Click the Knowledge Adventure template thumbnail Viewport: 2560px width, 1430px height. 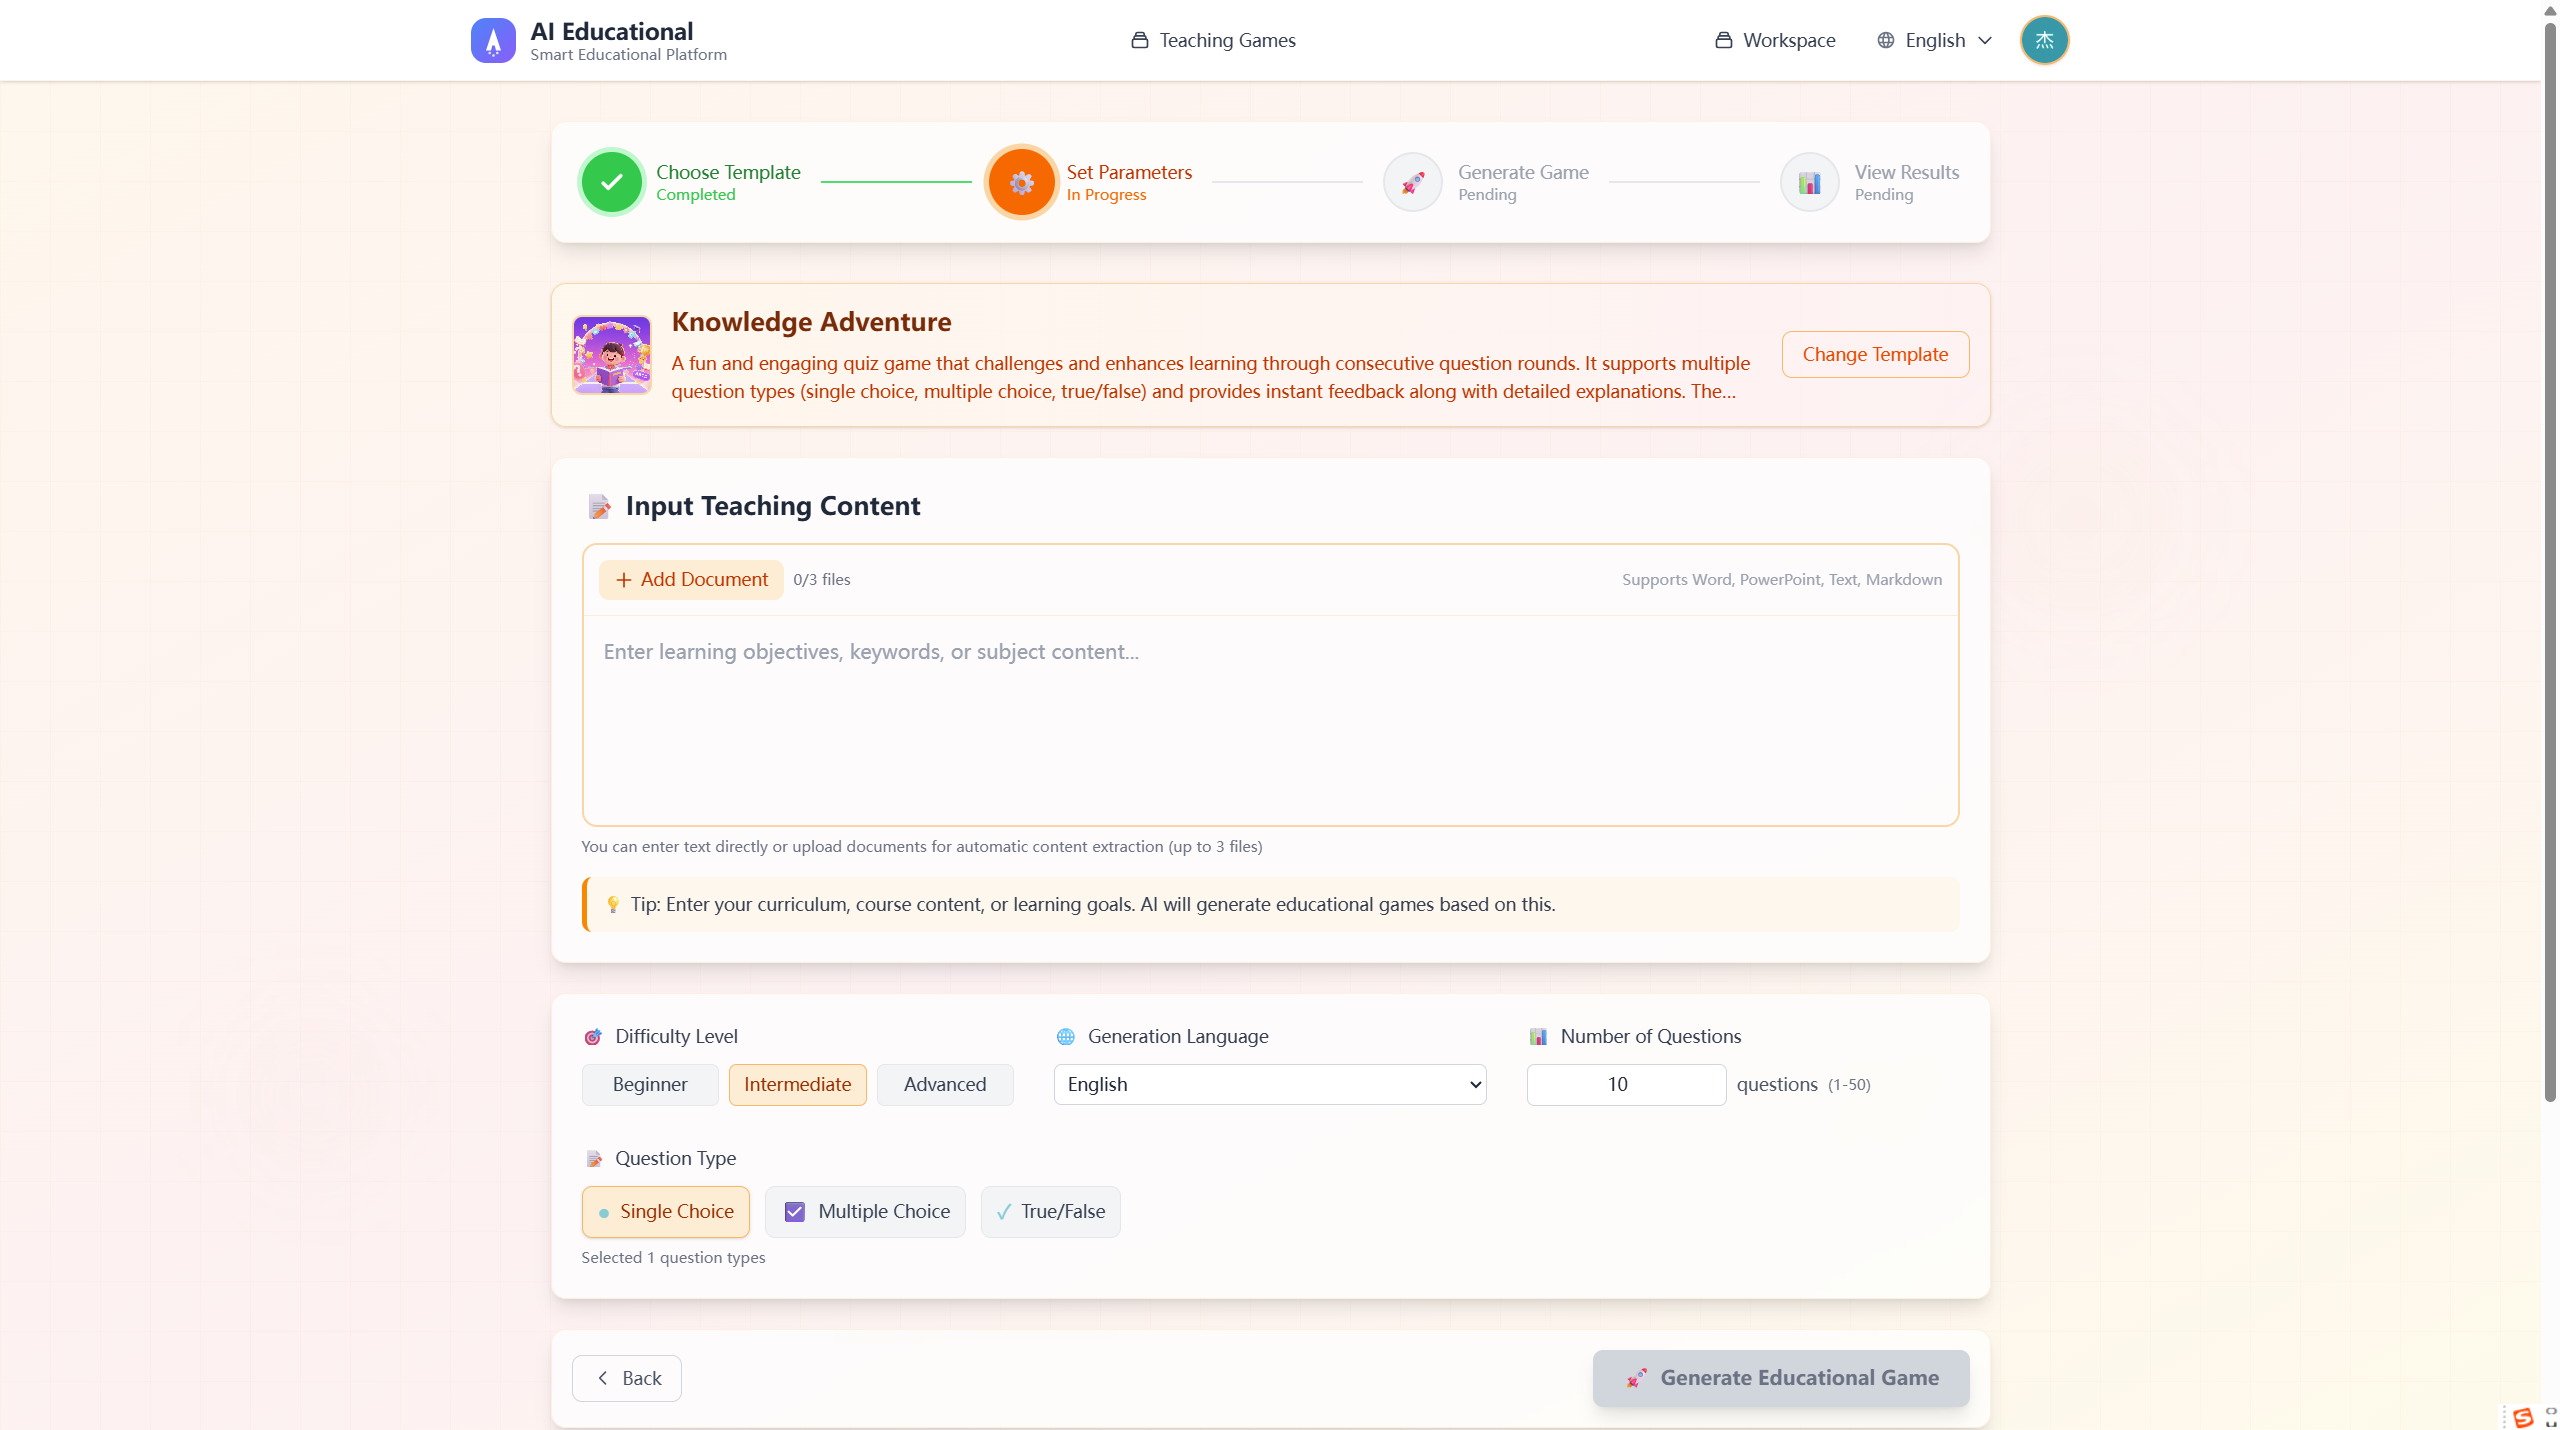[611, 354]
